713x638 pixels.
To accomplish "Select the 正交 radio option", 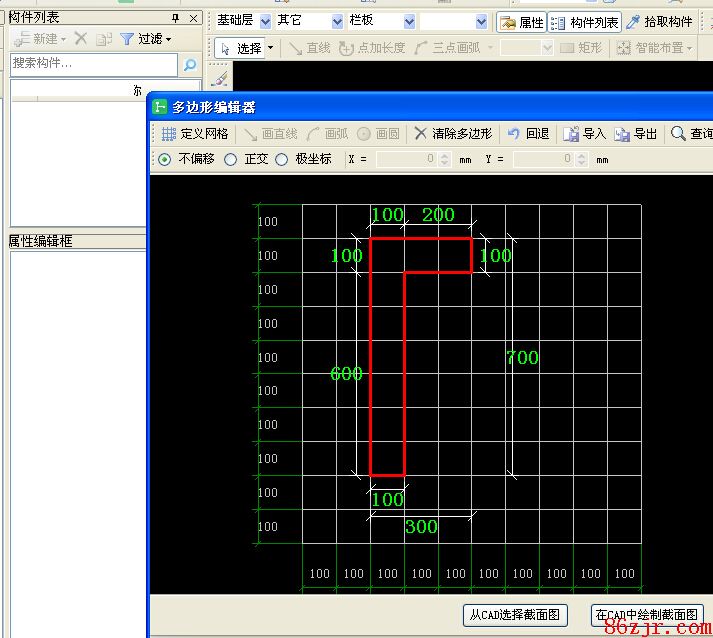I will pyautogui.click(x=231, y=159).
